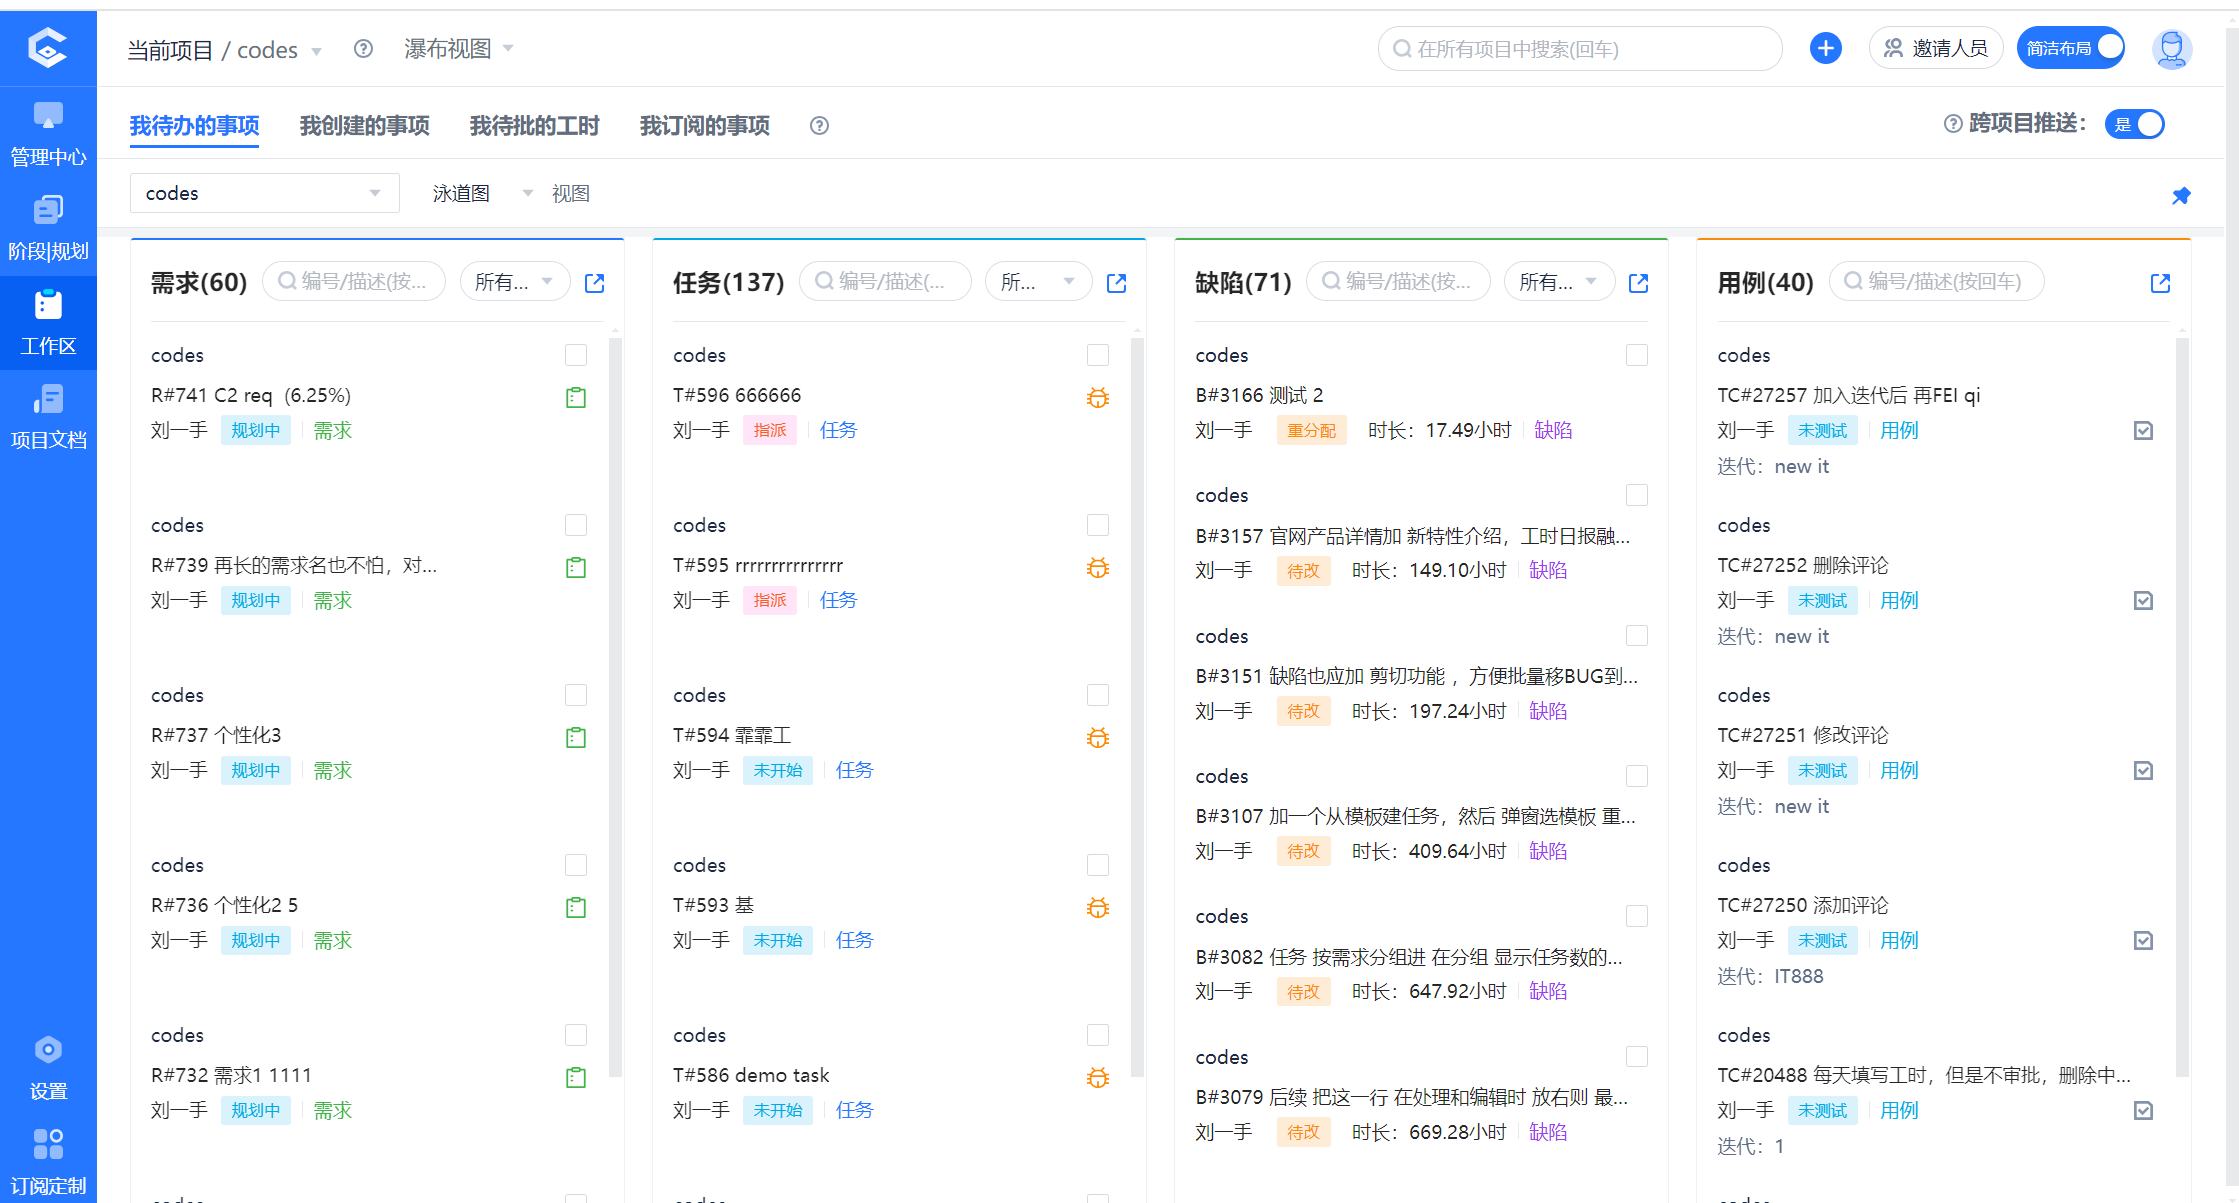Switch to 我订阅的事项 tab
This screenshot has height=1203, width=2239.
(704, 125)
